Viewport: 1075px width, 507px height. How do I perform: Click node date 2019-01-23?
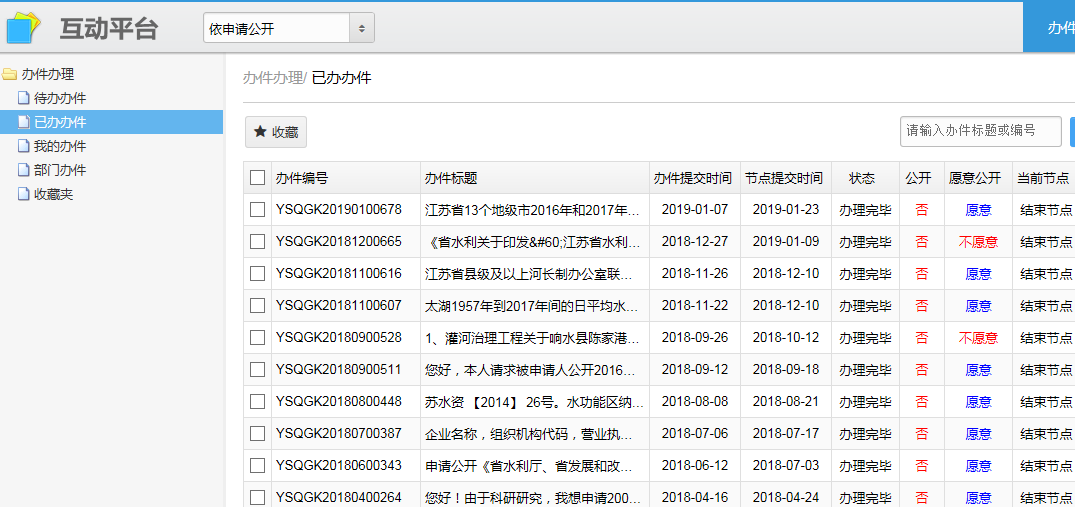pyautogui.click(x=786, y=210)
